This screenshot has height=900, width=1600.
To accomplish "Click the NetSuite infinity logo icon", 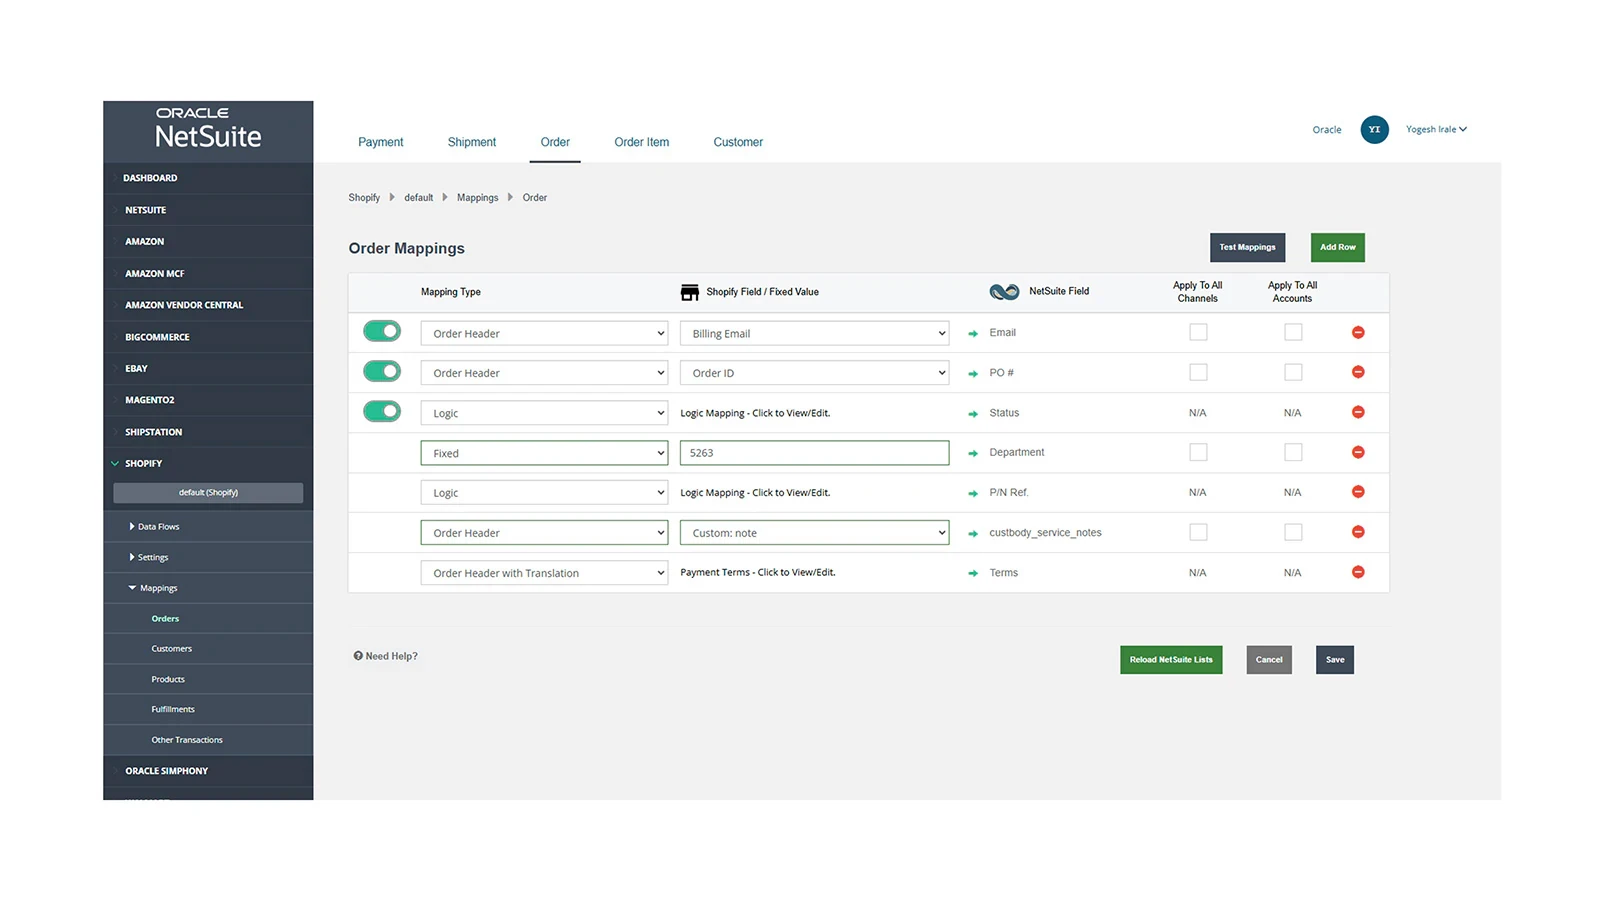I will click(x=1004, y=292).
